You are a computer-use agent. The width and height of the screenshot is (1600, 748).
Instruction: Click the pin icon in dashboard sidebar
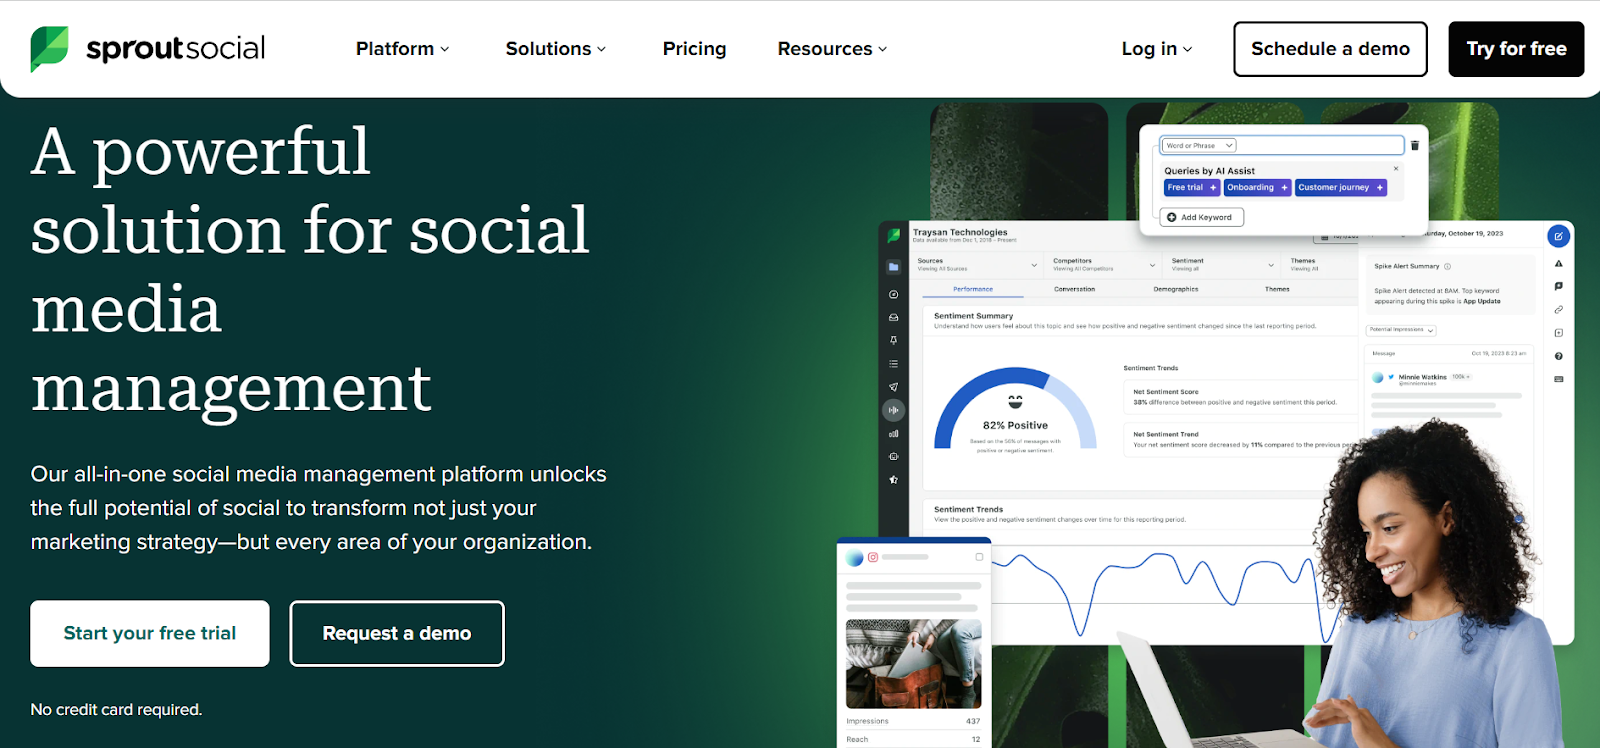894,340
